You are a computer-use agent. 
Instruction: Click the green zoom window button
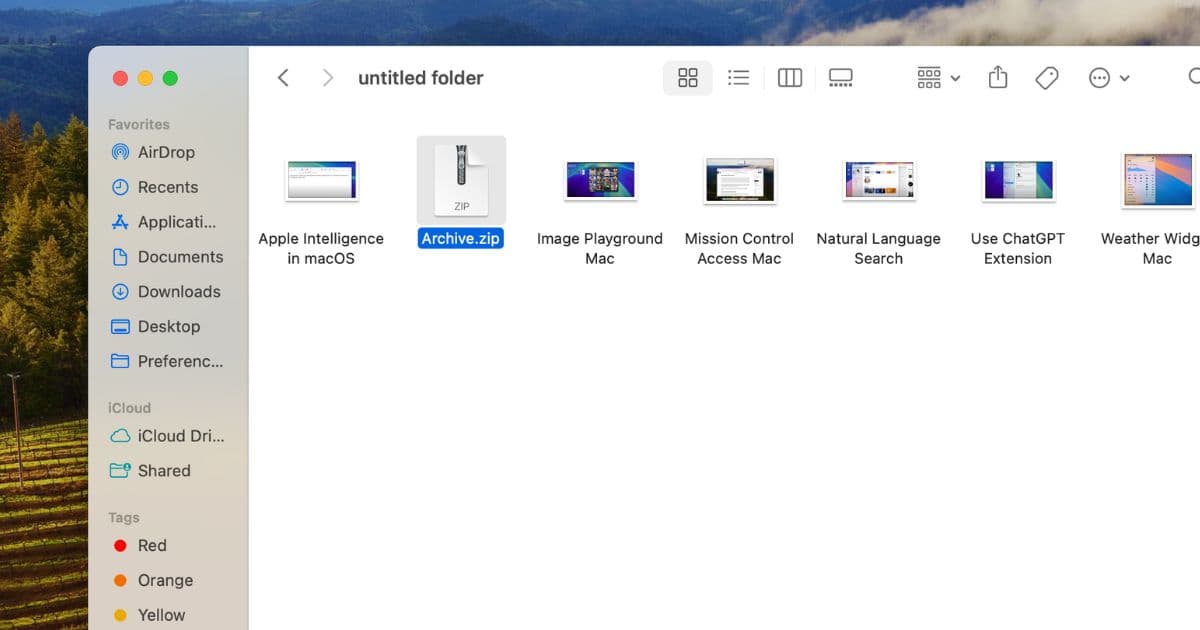pyautogui.click(x=170, y=78)
